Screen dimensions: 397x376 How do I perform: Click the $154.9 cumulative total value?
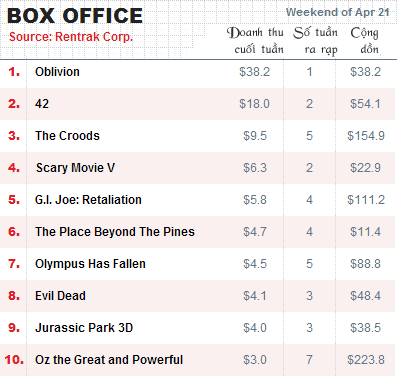[366, 136]
